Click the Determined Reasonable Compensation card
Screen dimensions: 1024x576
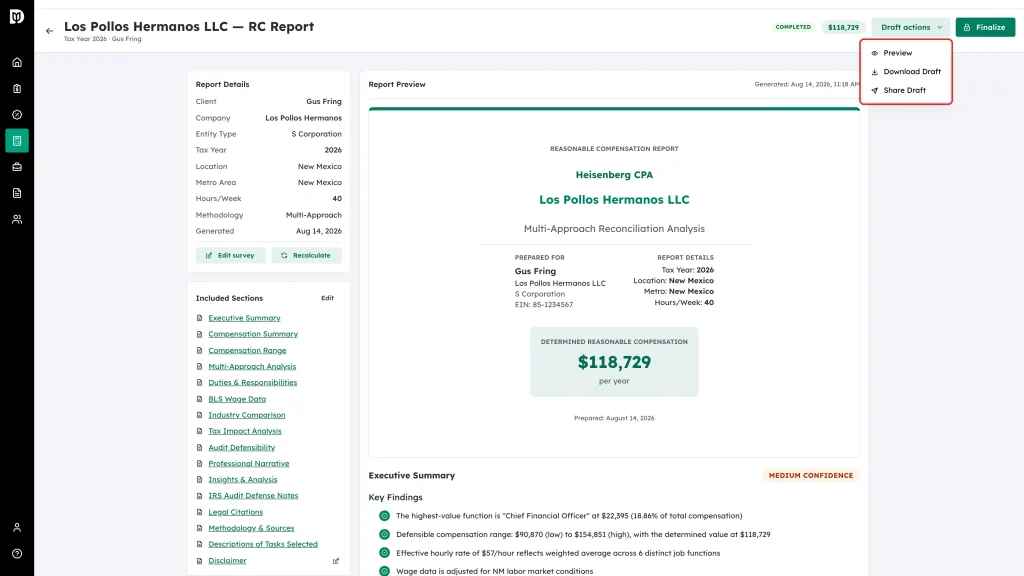click(614, 362)
